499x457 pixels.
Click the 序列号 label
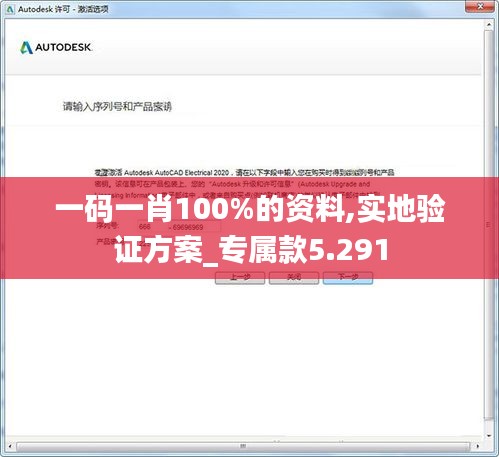click(107, 226)
